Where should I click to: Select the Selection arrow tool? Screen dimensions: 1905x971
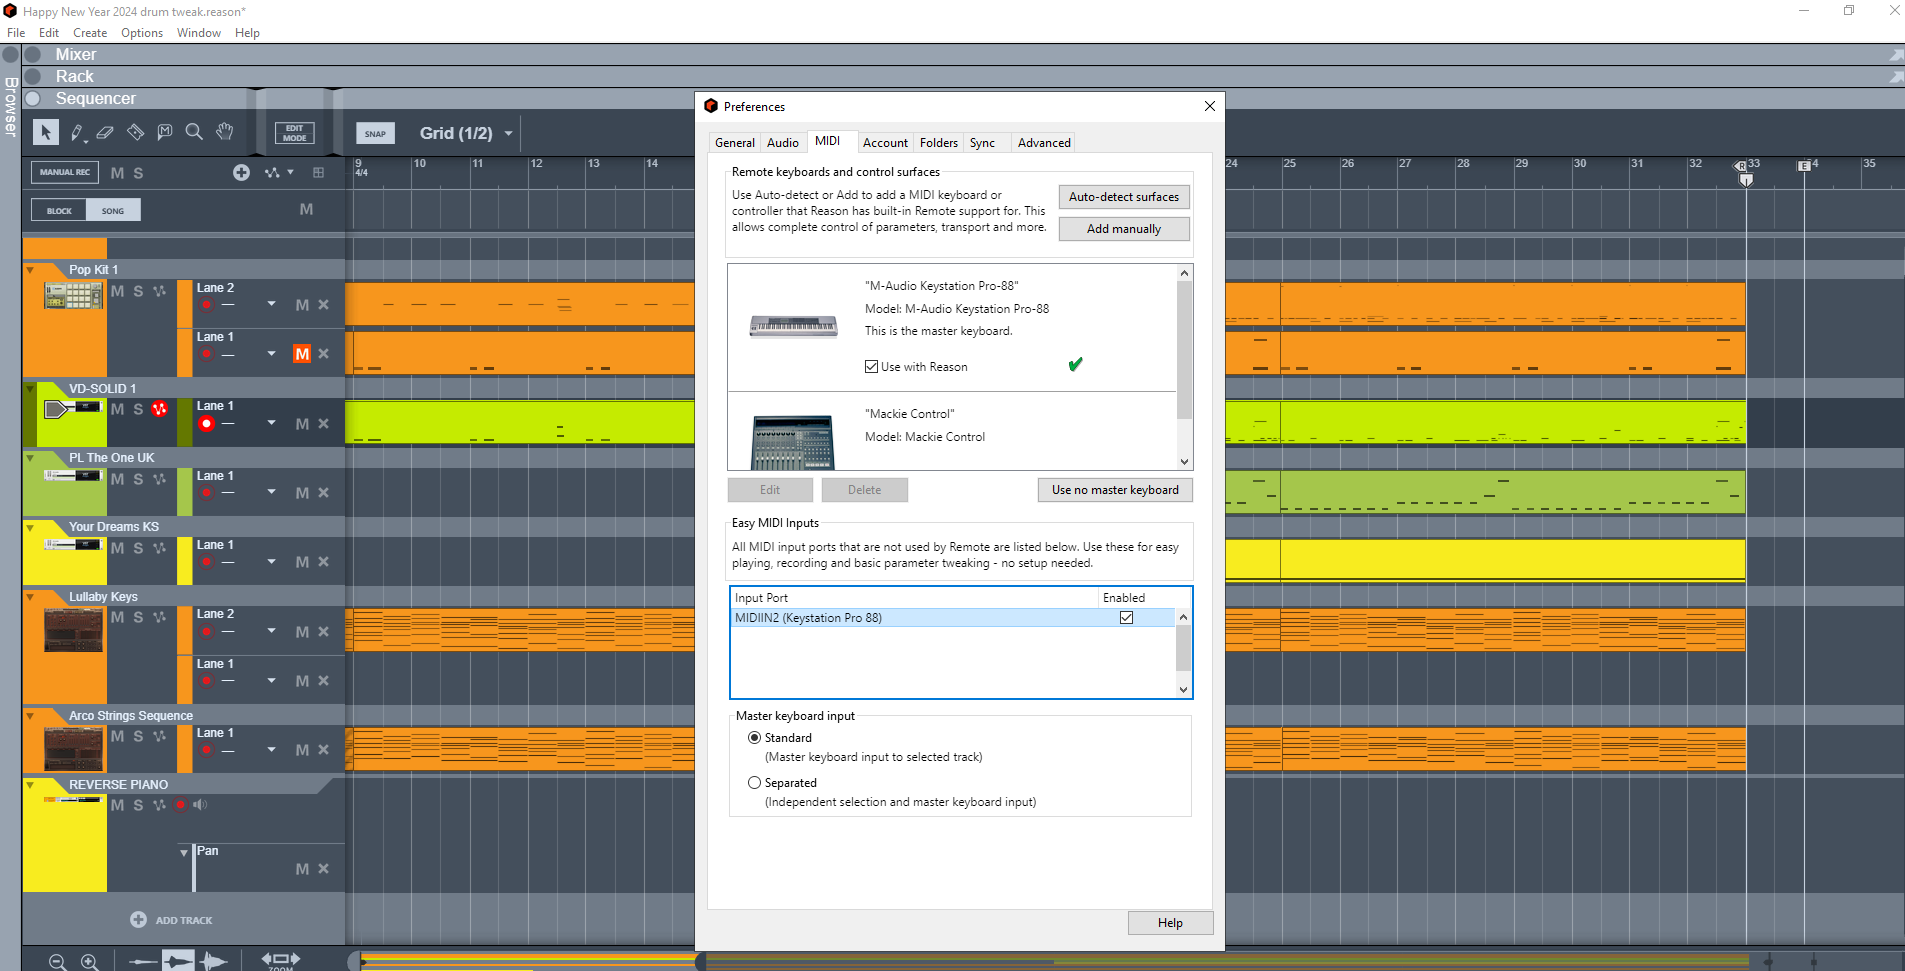tap(46, 132)
